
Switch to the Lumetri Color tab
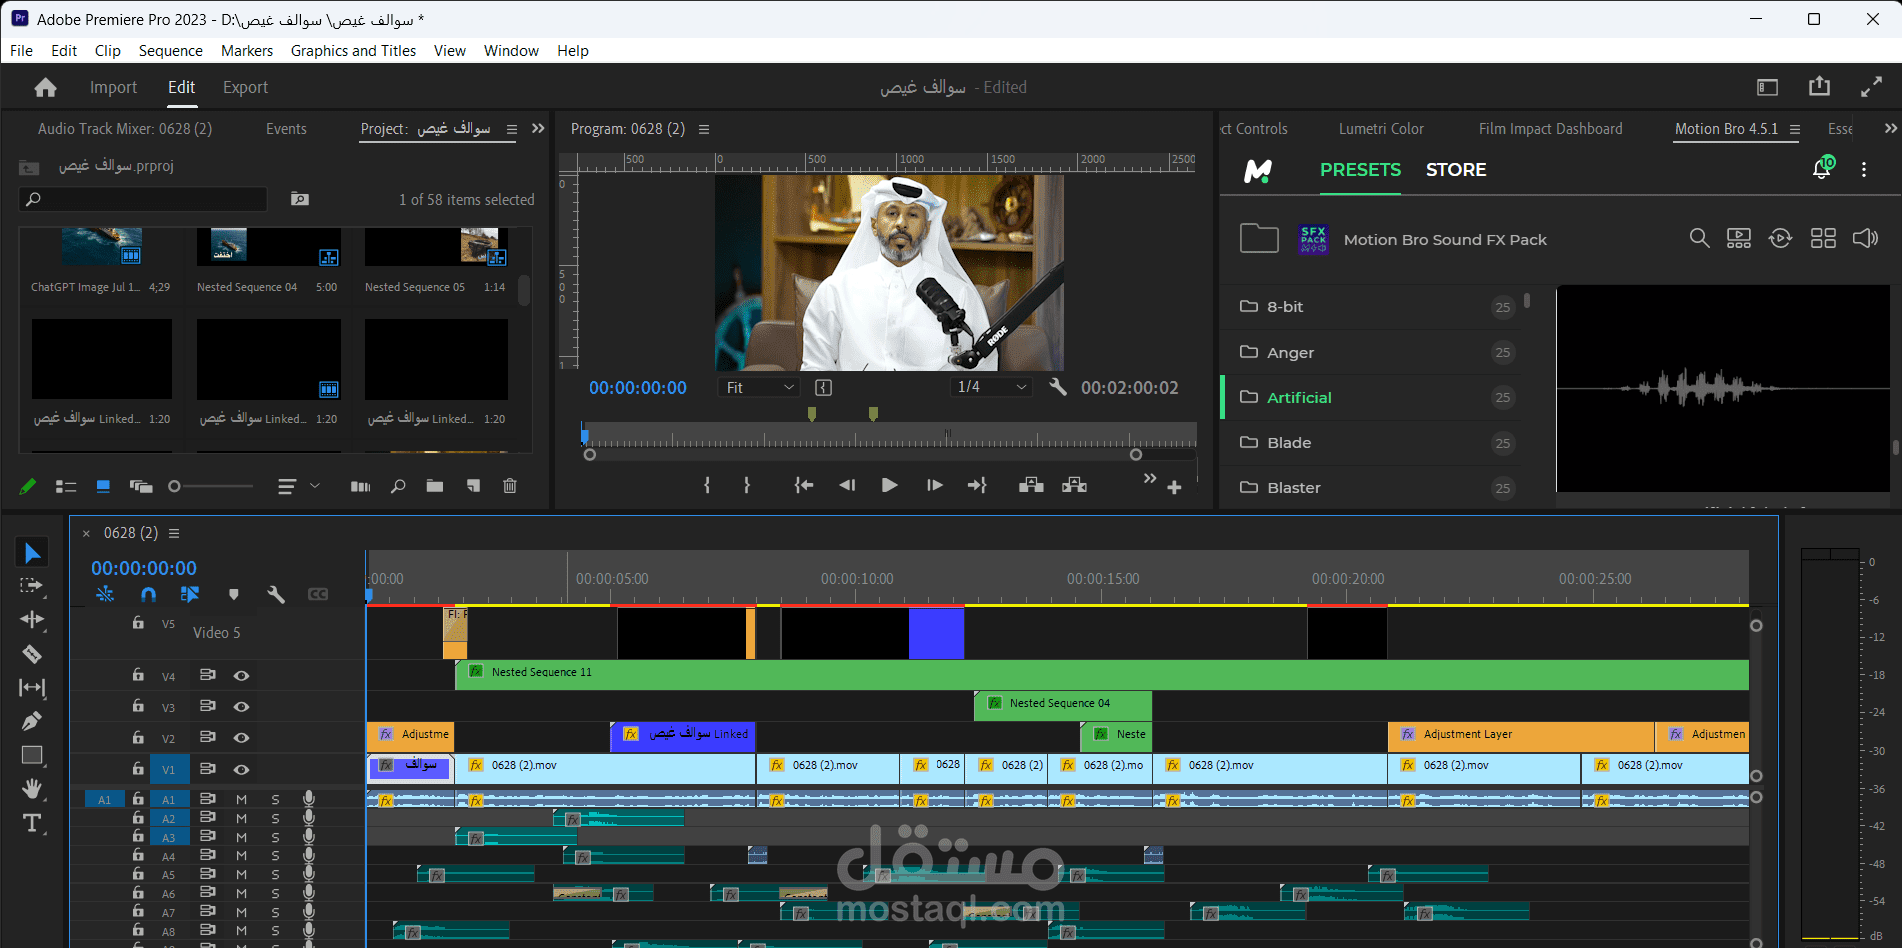(1381, 129)
